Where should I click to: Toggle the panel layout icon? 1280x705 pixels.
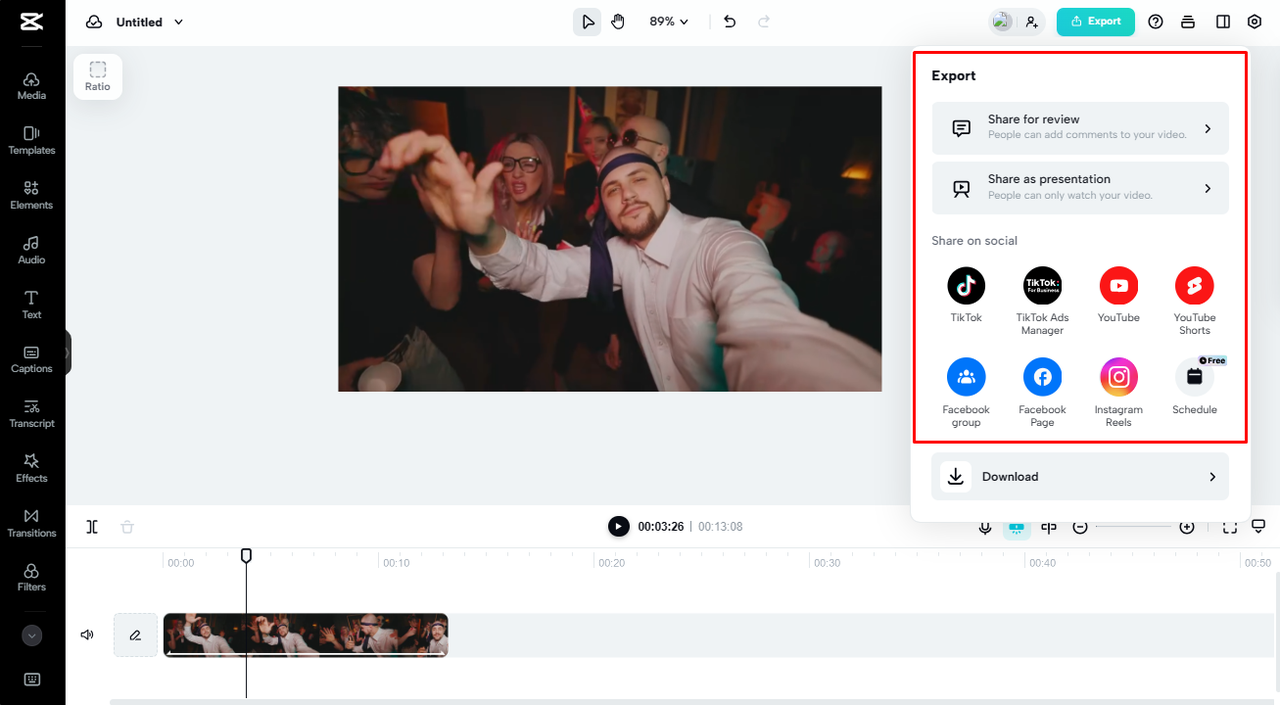click(x=1223, y=21)
